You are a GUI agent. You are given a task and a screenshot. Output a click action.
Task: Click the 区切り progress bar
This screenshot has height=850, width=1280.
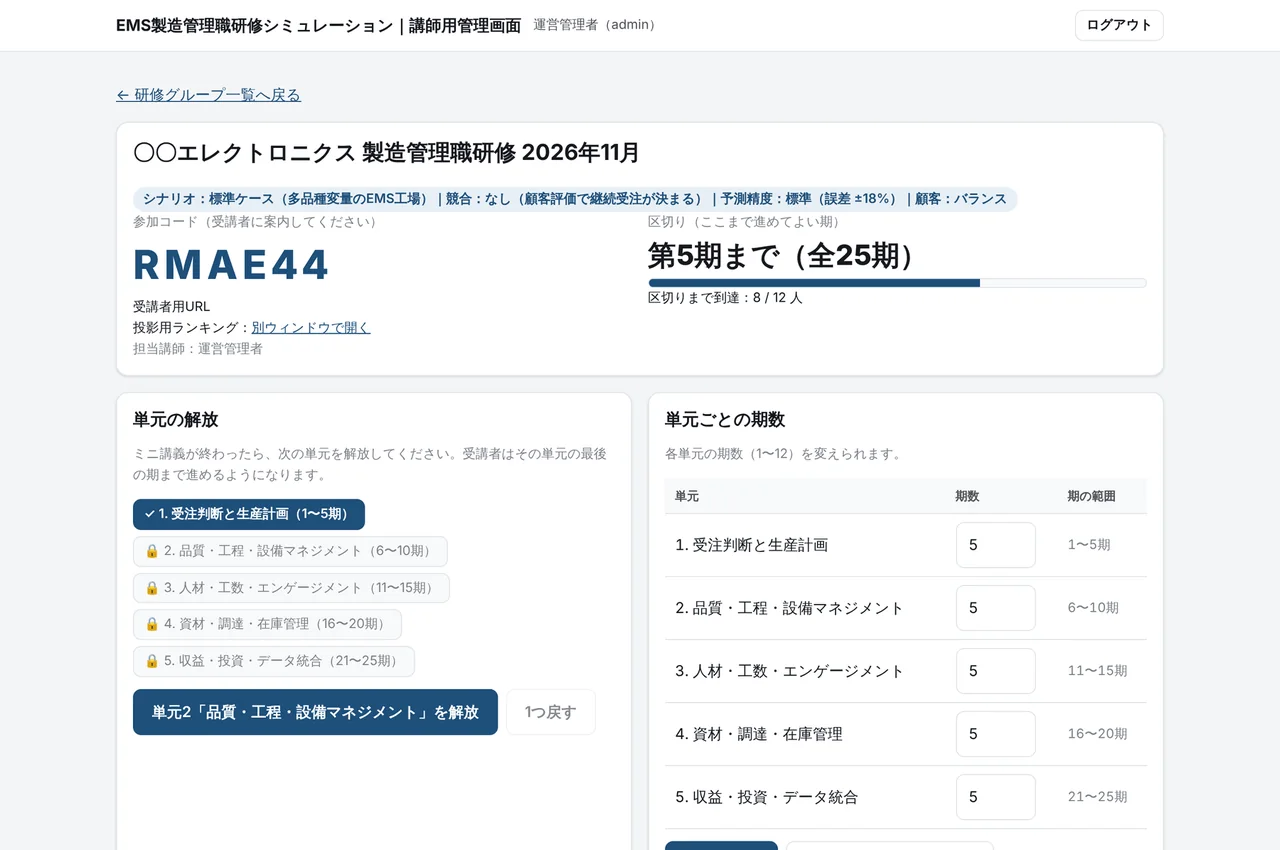point(897,283)
